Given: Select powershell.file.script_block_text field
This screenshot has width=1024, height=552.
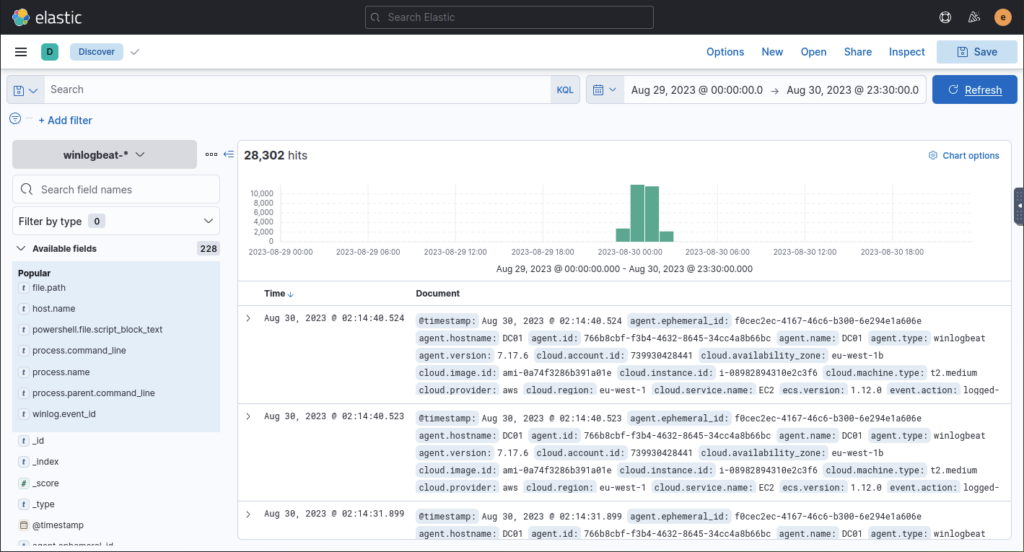Looking at the screenshot, I should click(x=97, y=329).
